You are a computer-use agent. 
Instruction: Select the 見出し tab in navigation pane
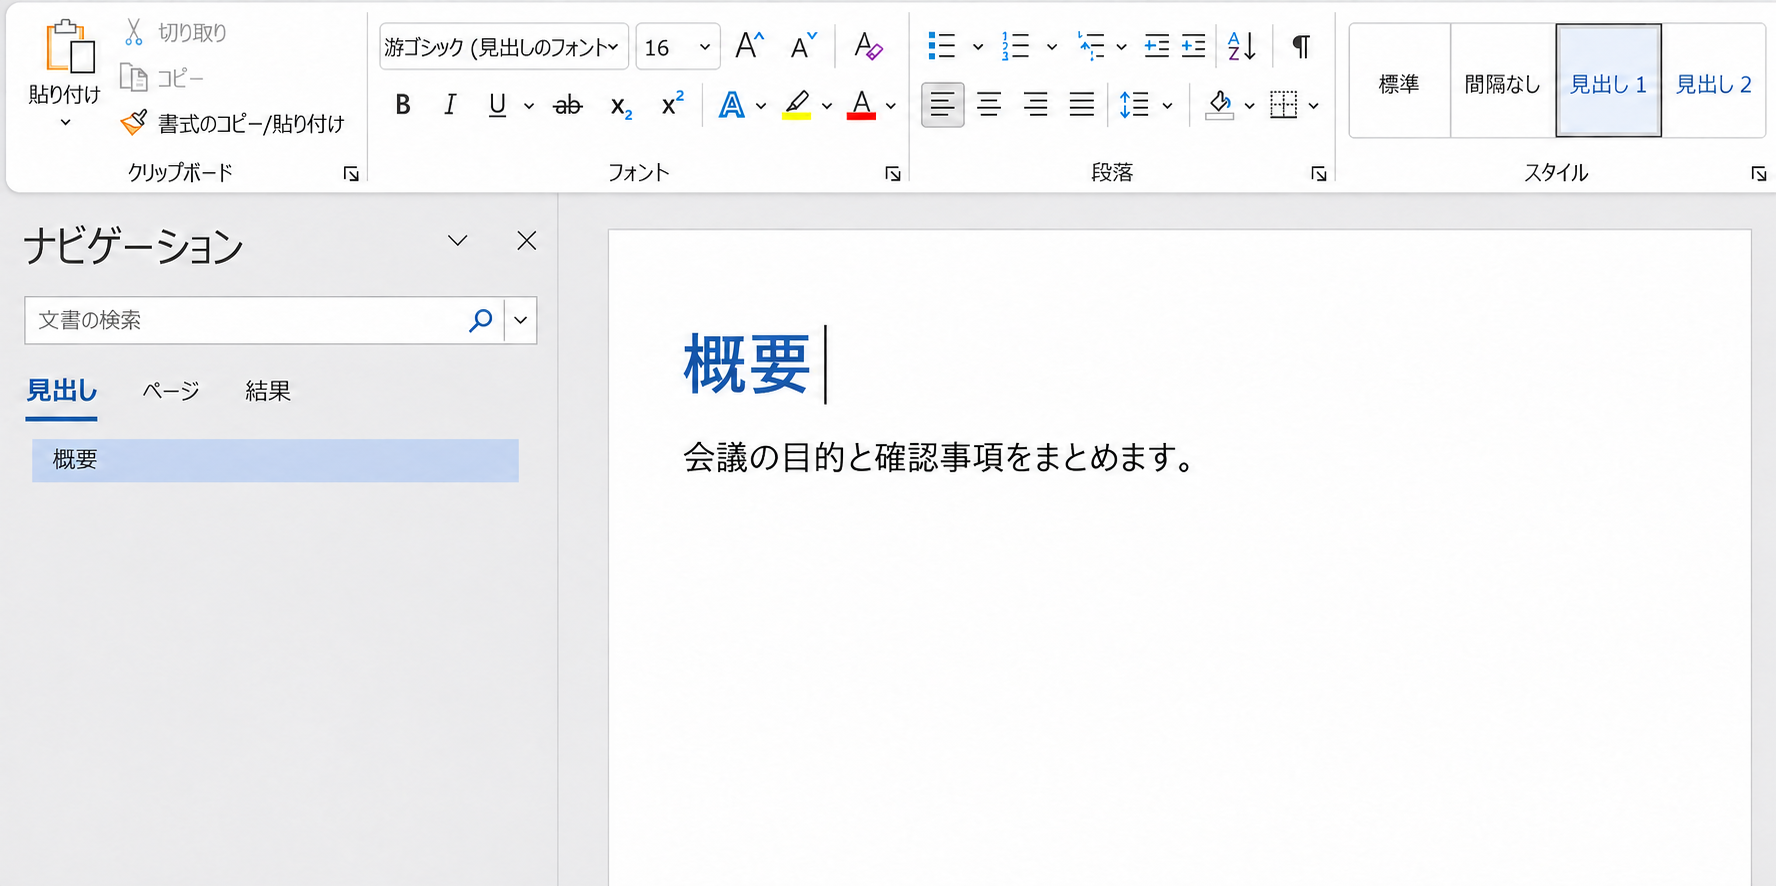coord(62,391)
